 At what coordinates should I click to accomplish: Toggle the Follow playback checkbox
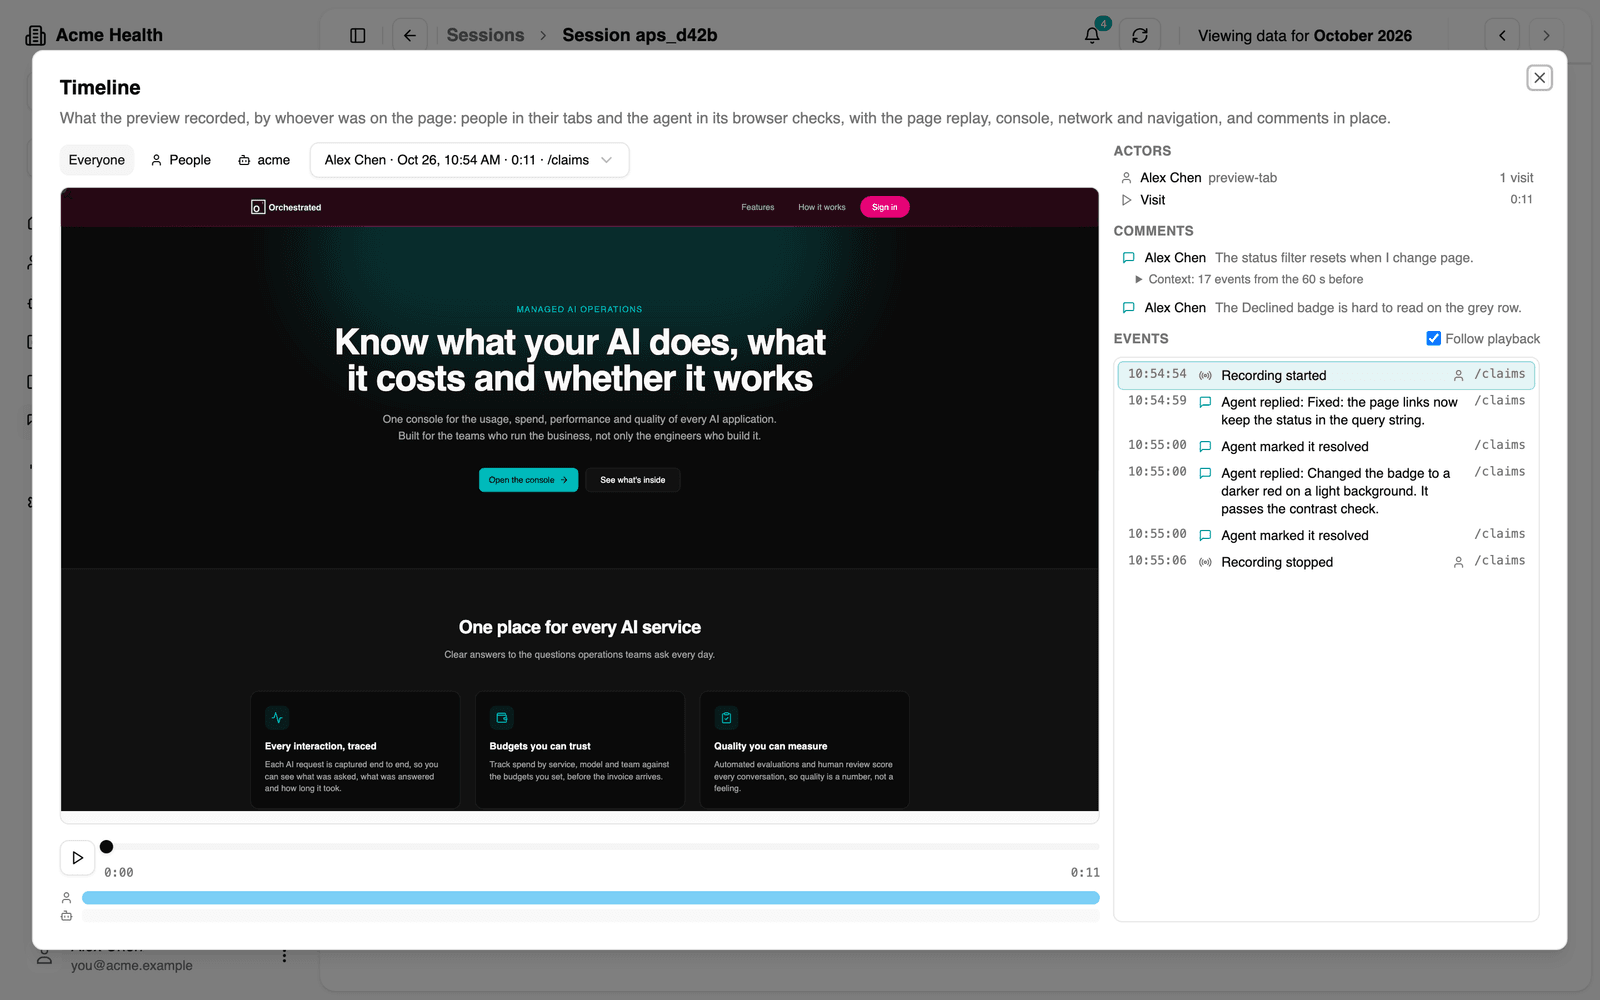1433,338
